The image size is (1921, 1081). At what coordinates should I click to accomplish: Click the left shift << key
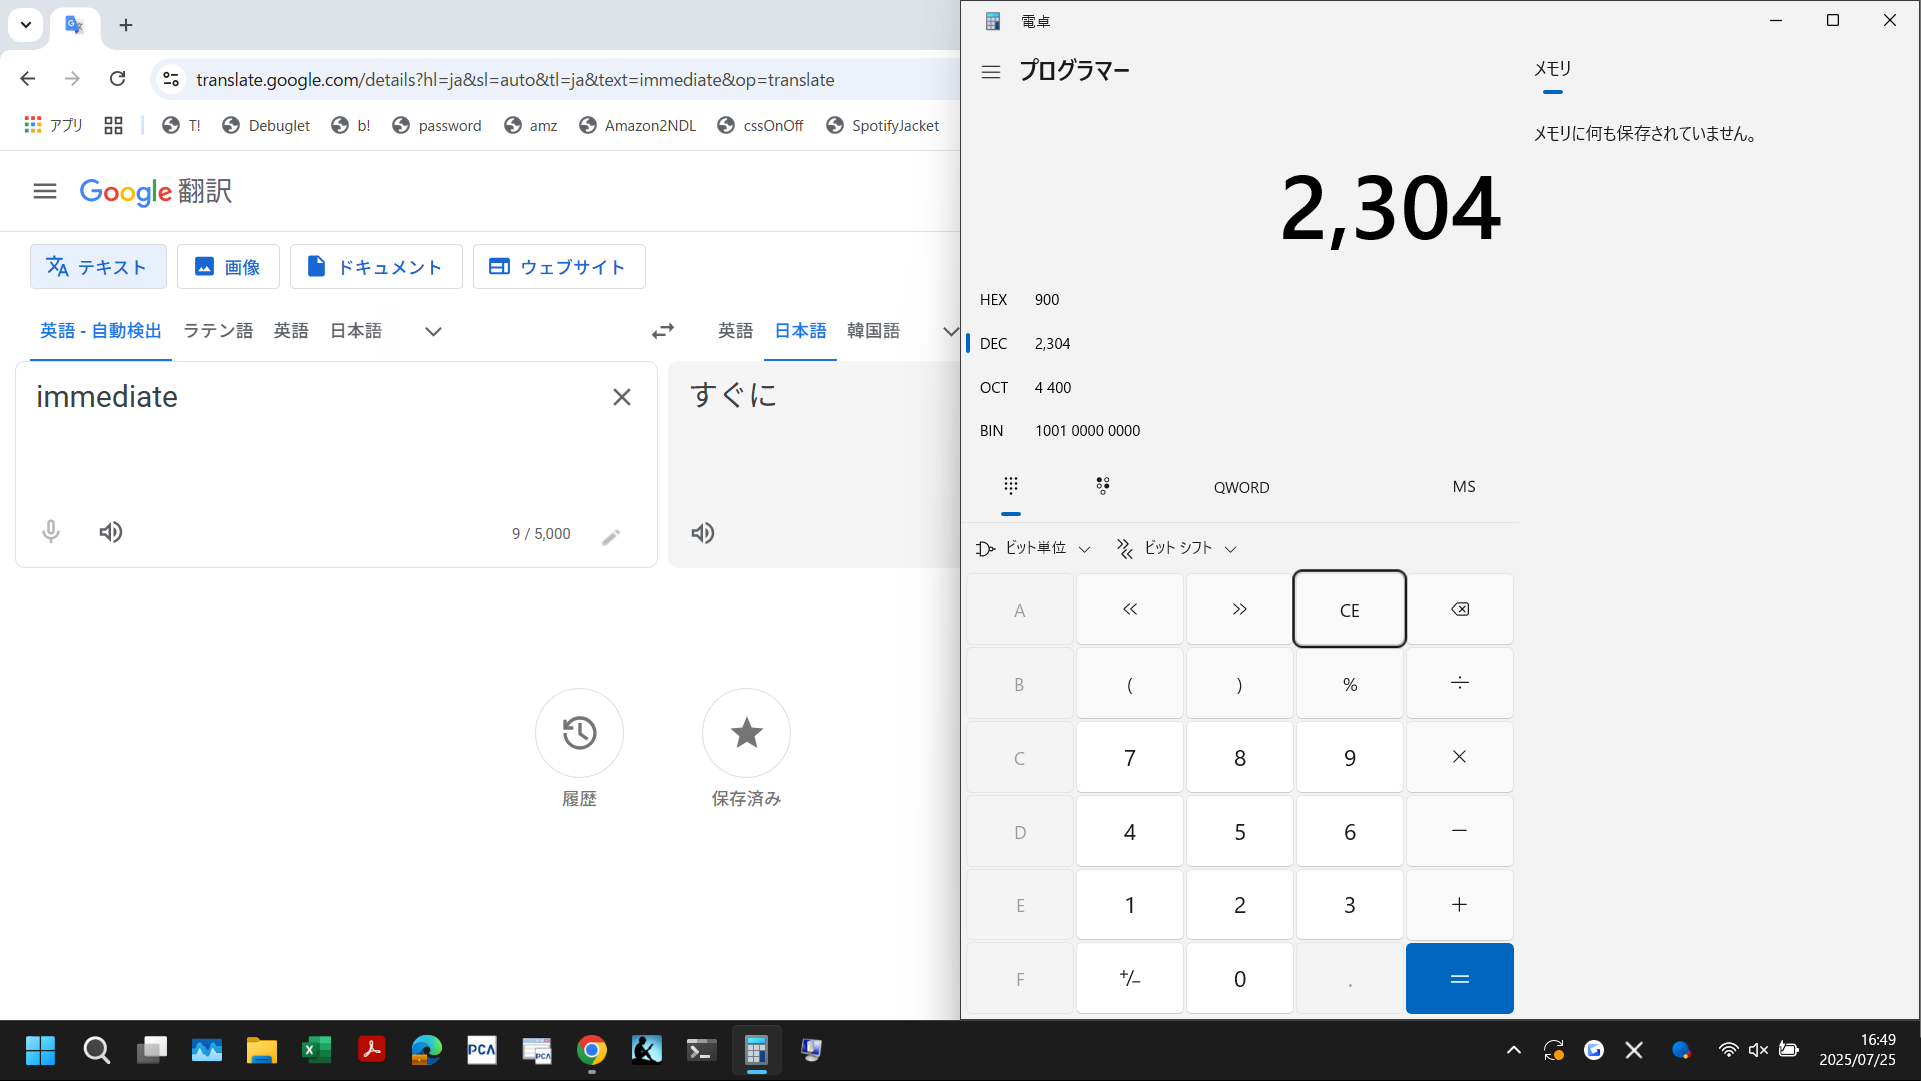(1130, 610)
